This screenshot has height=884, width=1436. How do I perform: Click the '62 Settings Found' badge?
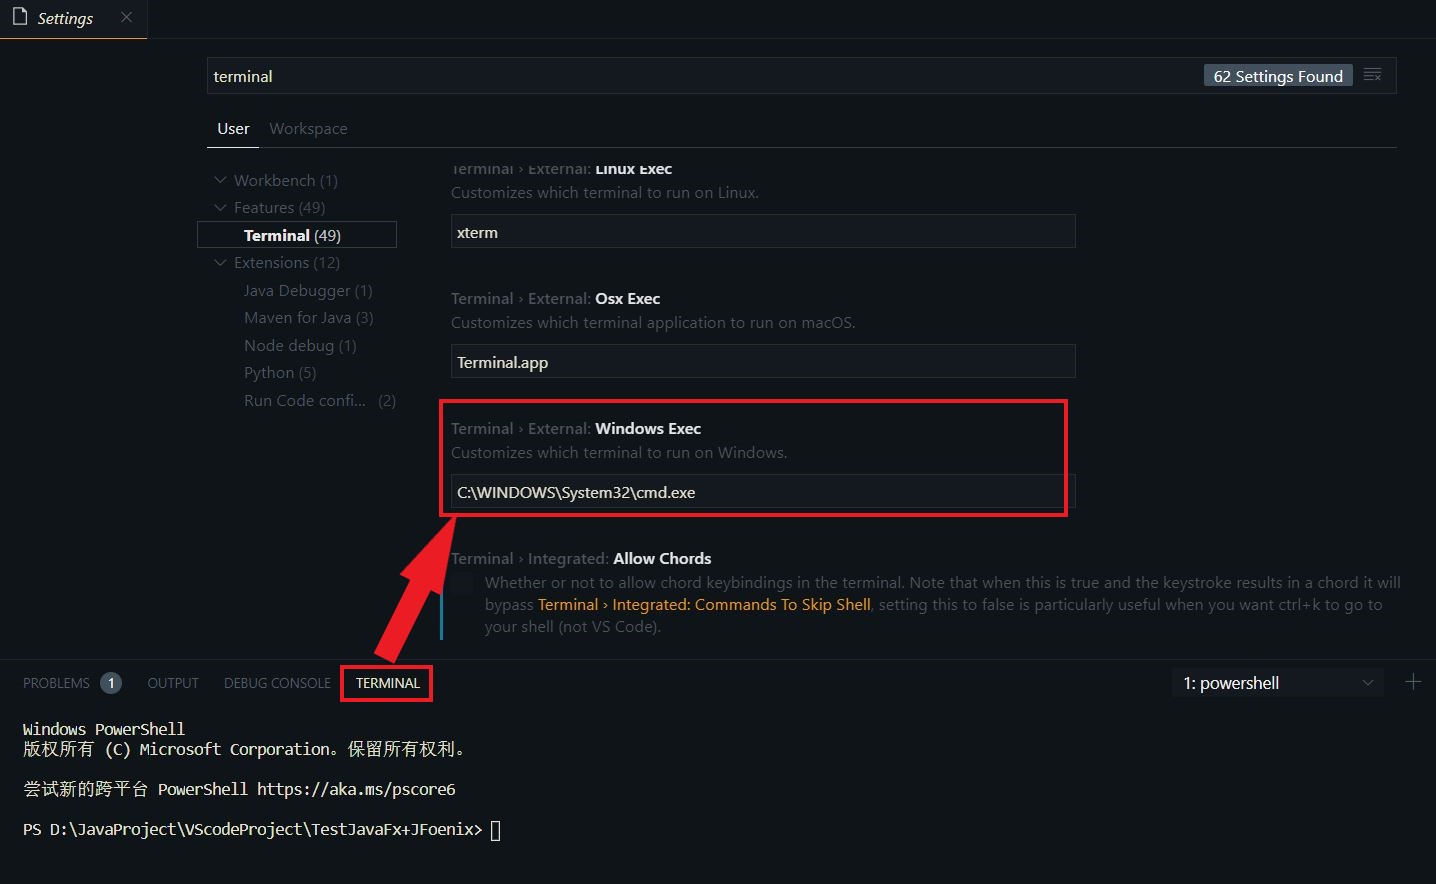(1278, 76)
